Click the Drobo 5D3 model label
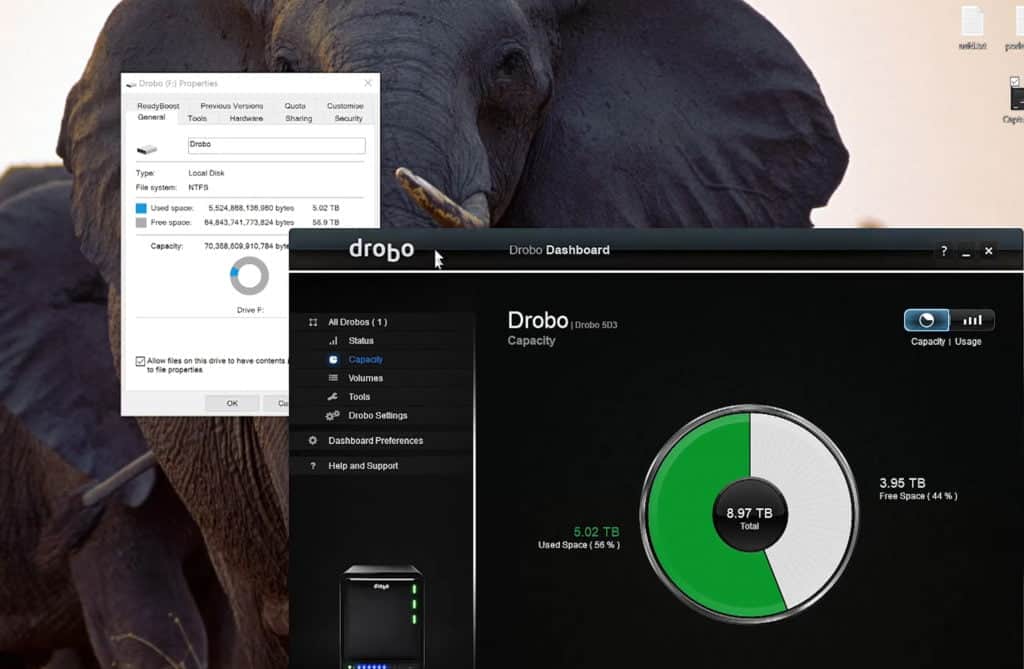The image size is (1024, 669). 596,325
